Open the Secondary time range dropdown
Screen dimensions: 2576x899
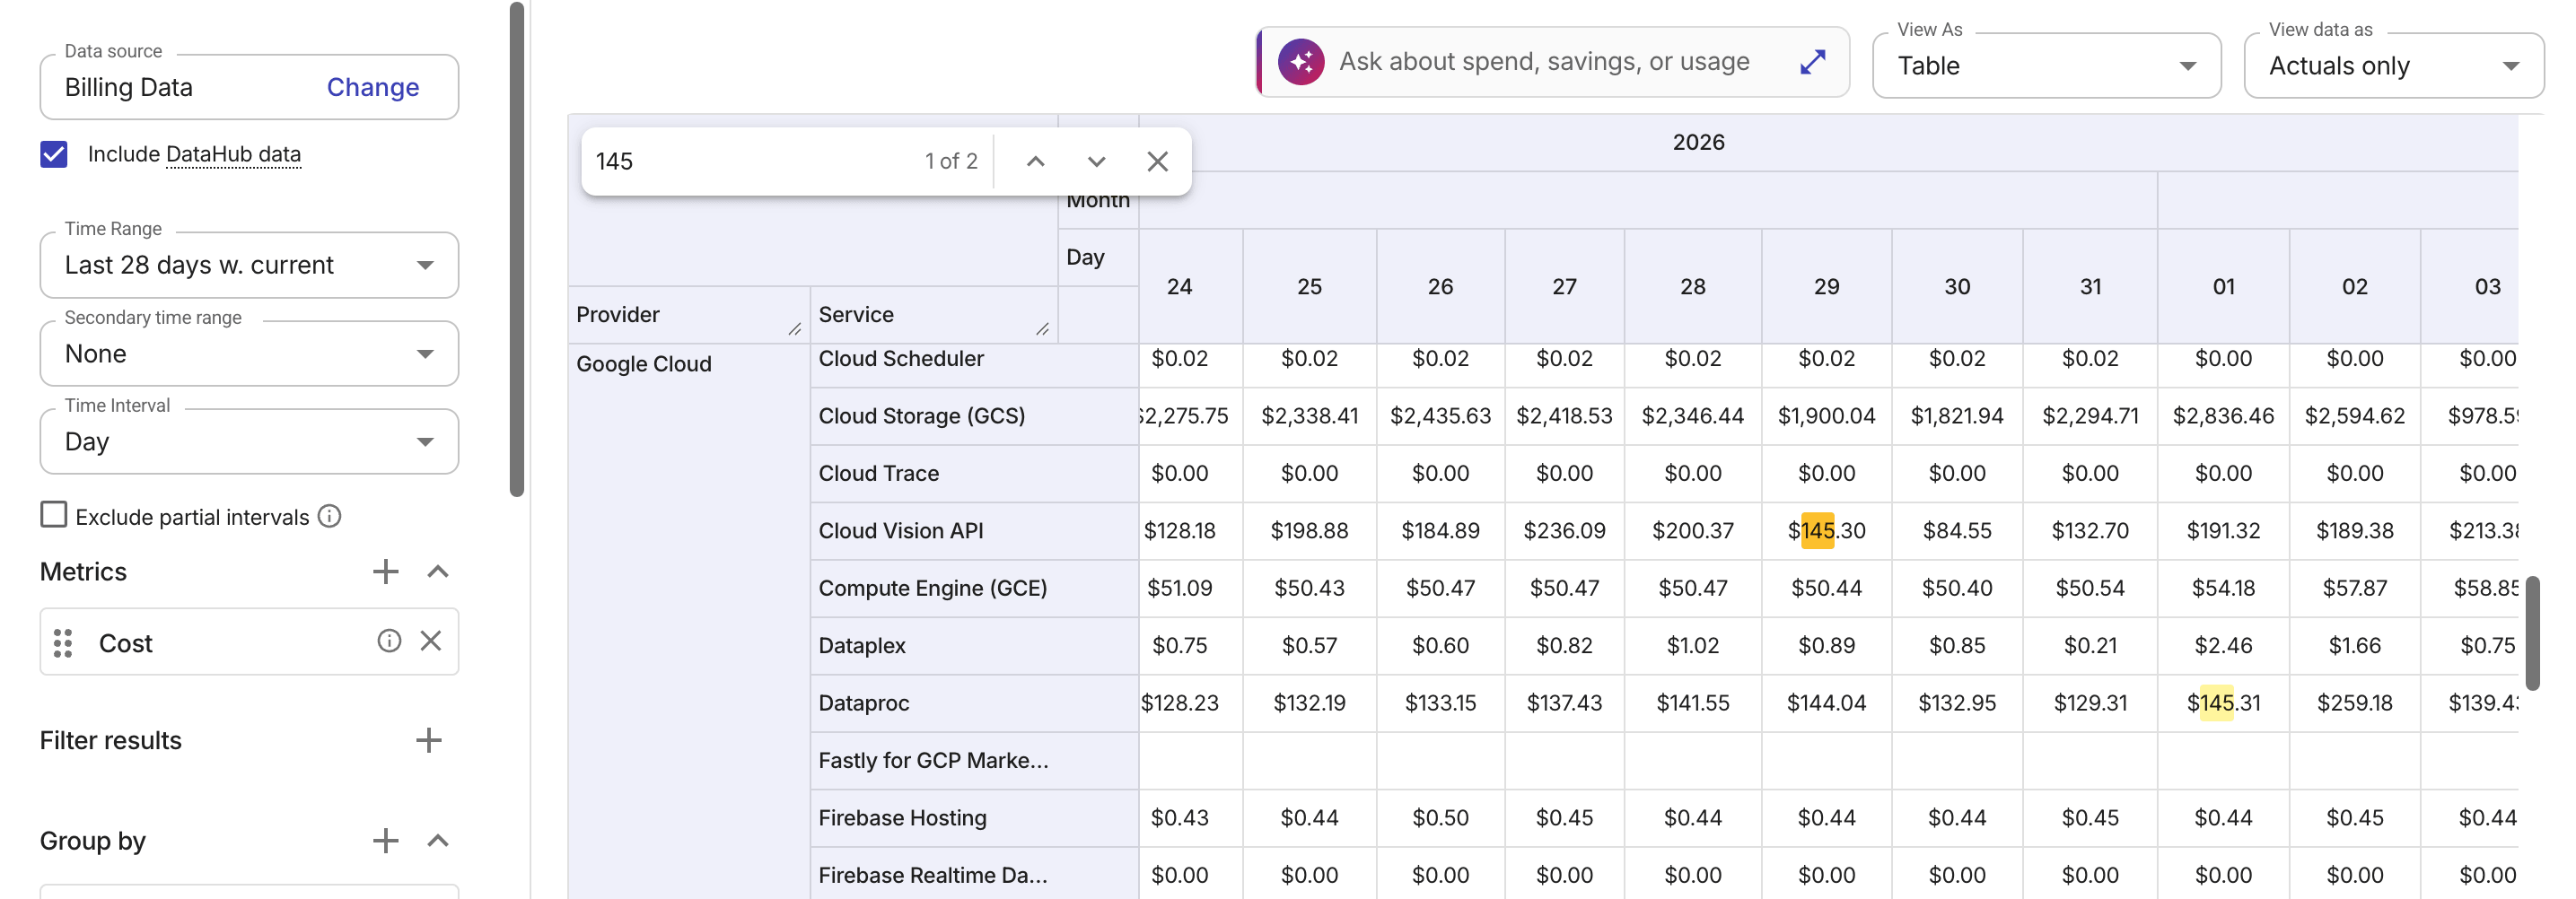(x=249, y=354)
